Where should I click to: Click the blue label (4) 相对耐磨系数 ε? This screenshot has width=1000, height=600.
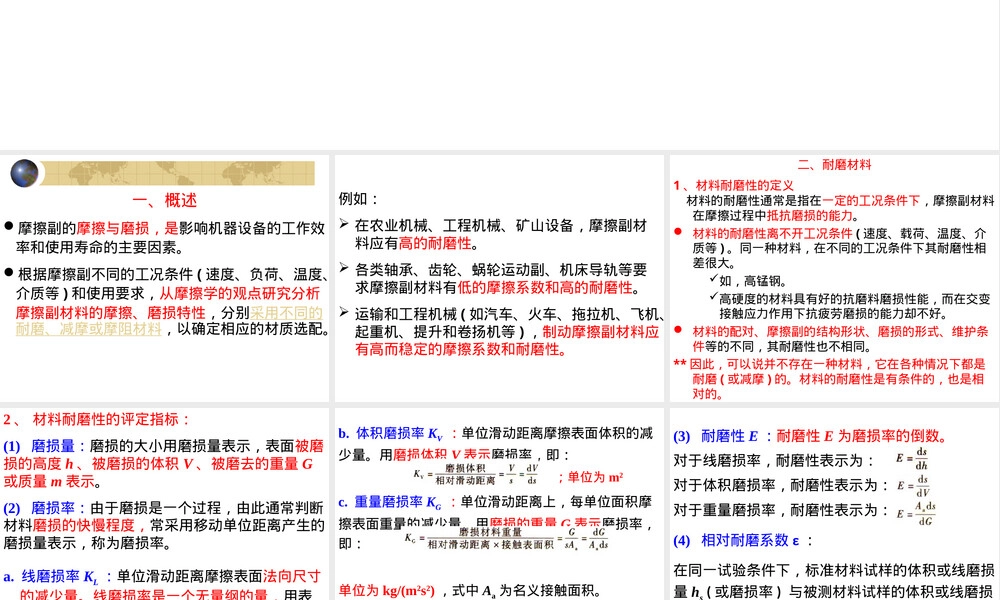click(x=737, y=541)
